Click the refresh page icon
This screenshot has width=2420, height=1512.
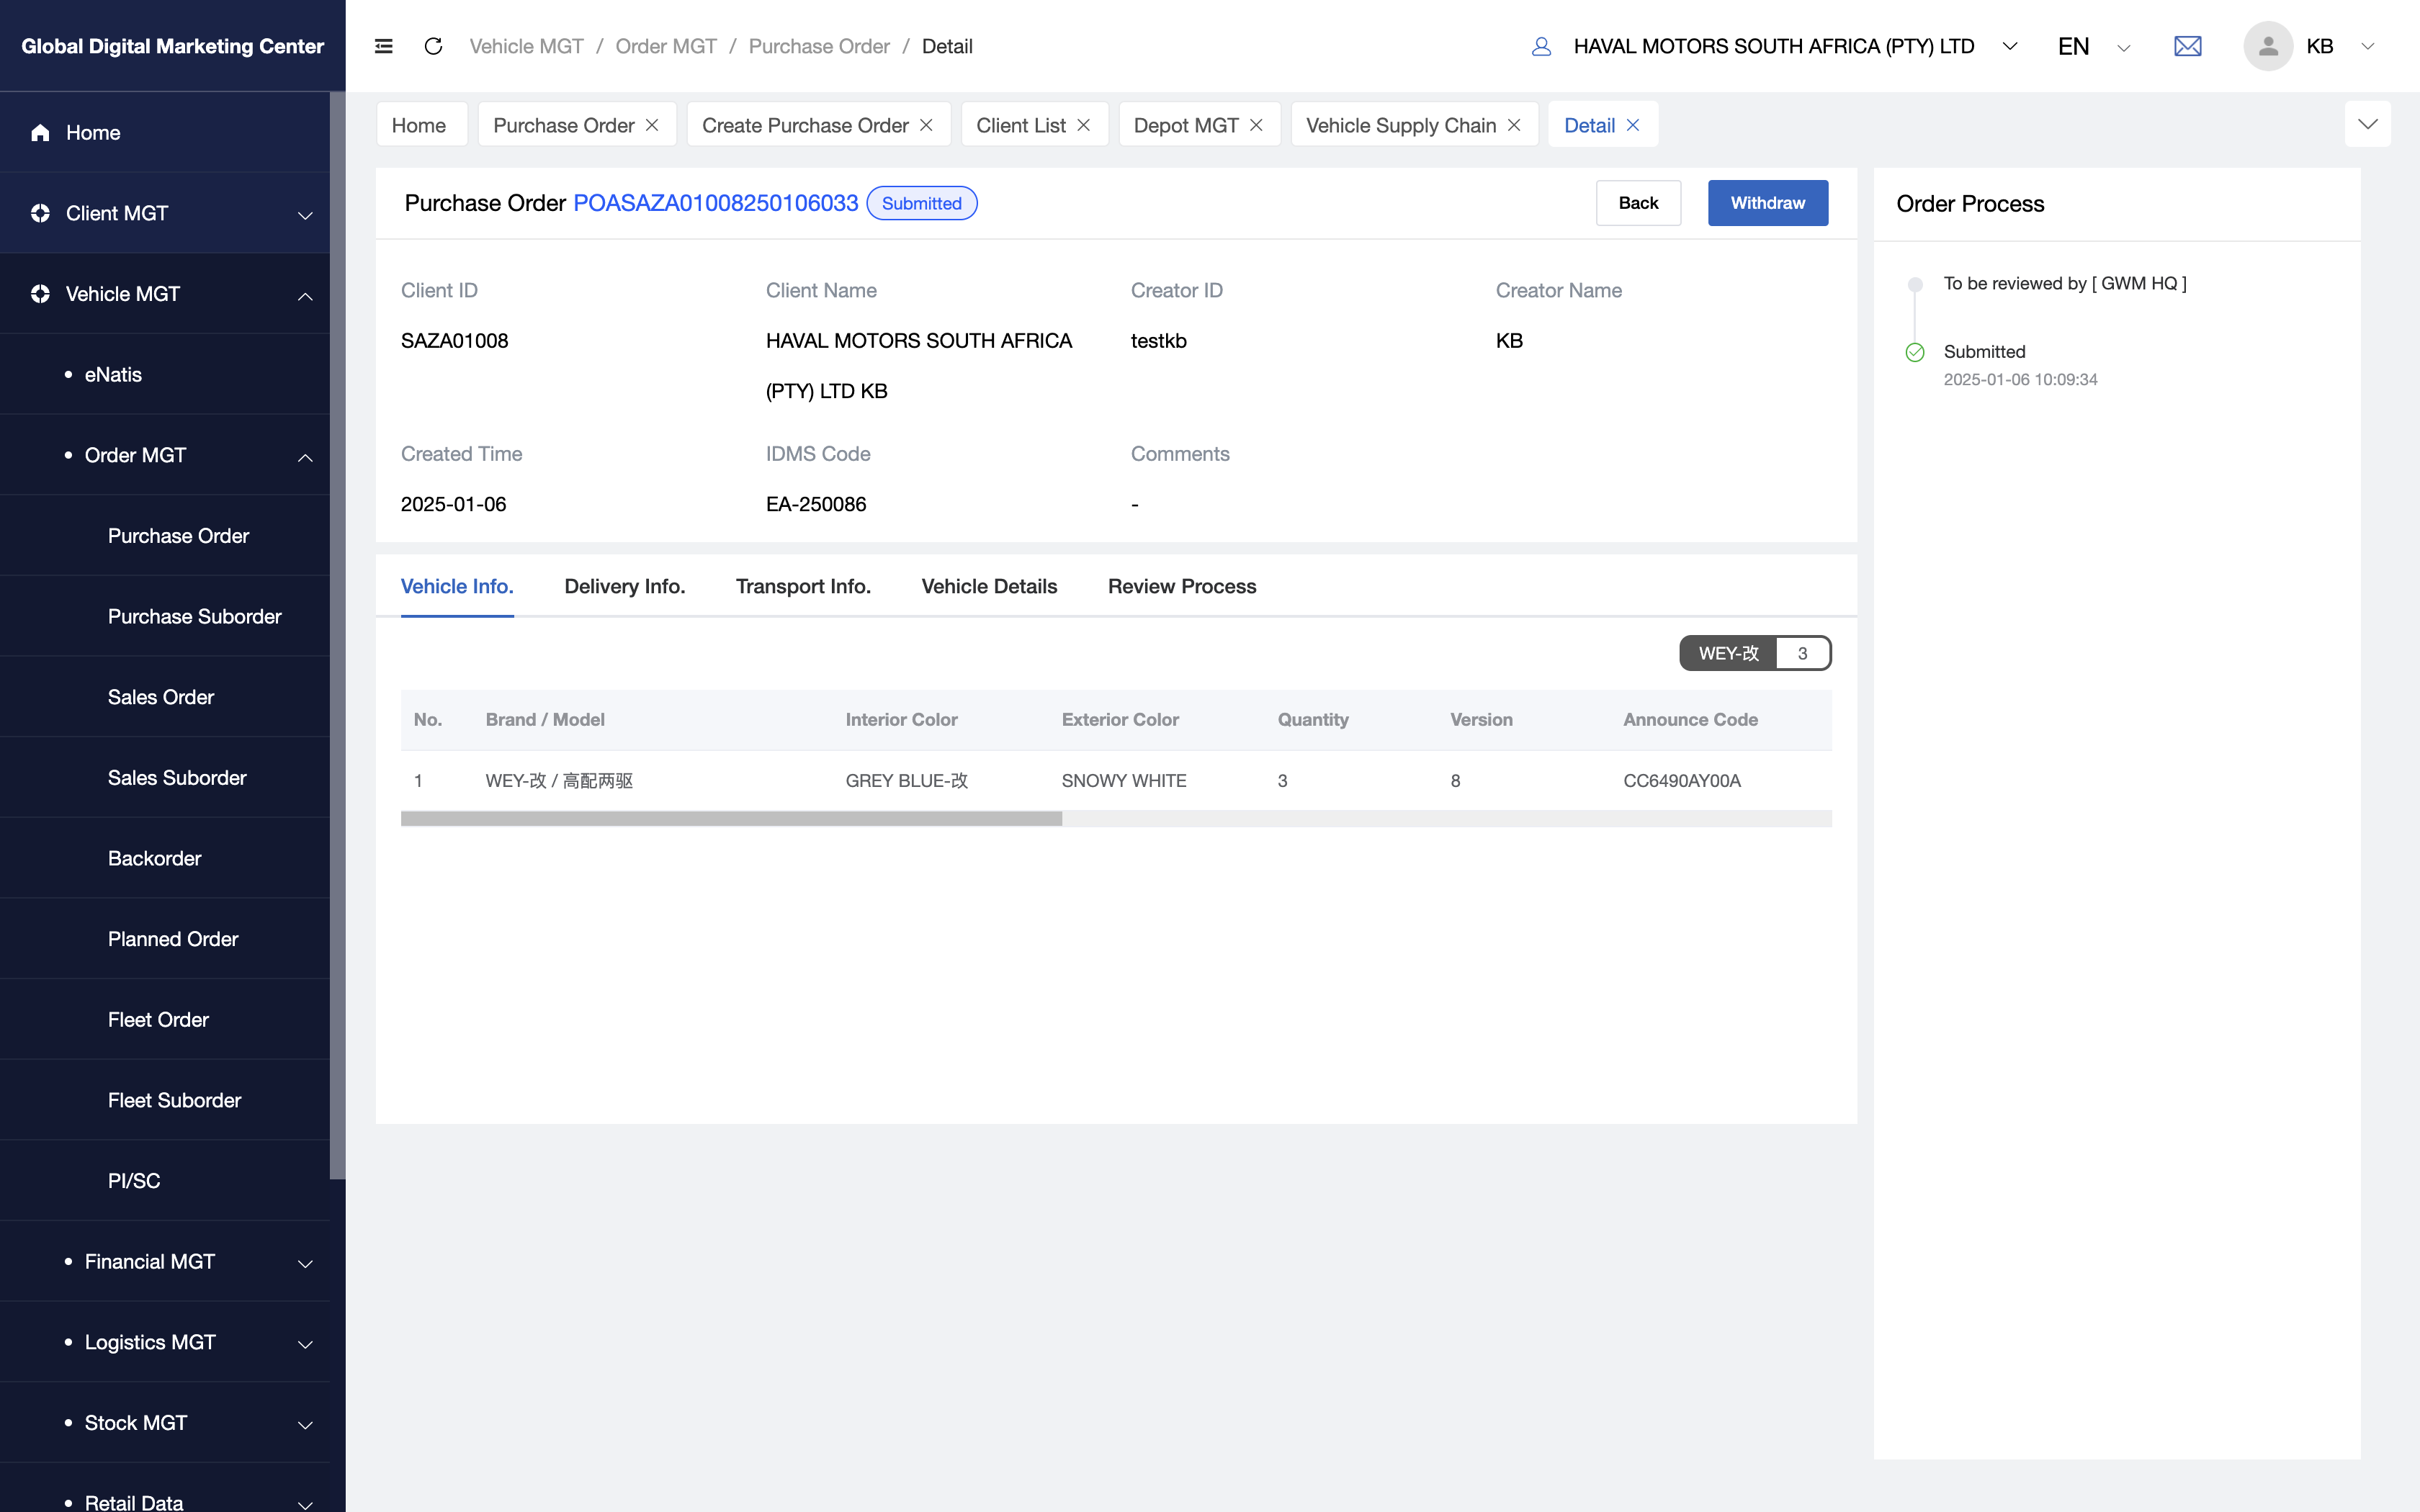tap(433, 46)
